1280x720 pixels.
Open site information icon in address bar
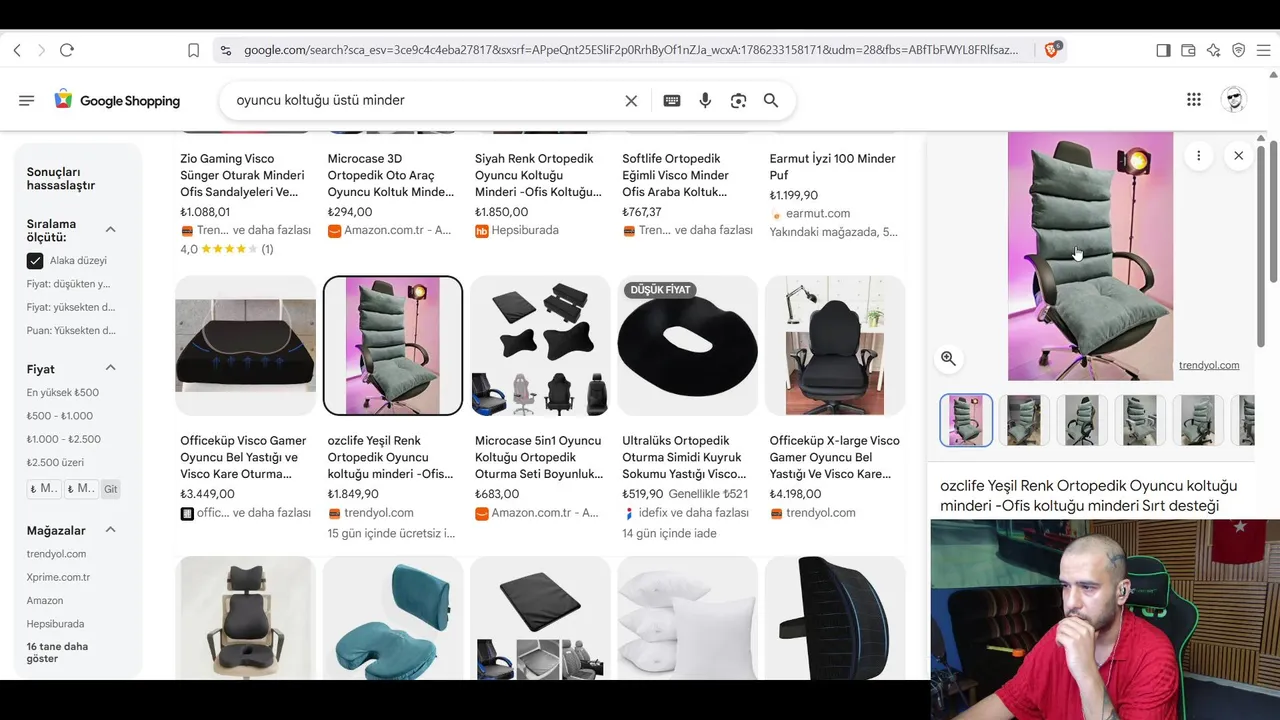[225, 50]
